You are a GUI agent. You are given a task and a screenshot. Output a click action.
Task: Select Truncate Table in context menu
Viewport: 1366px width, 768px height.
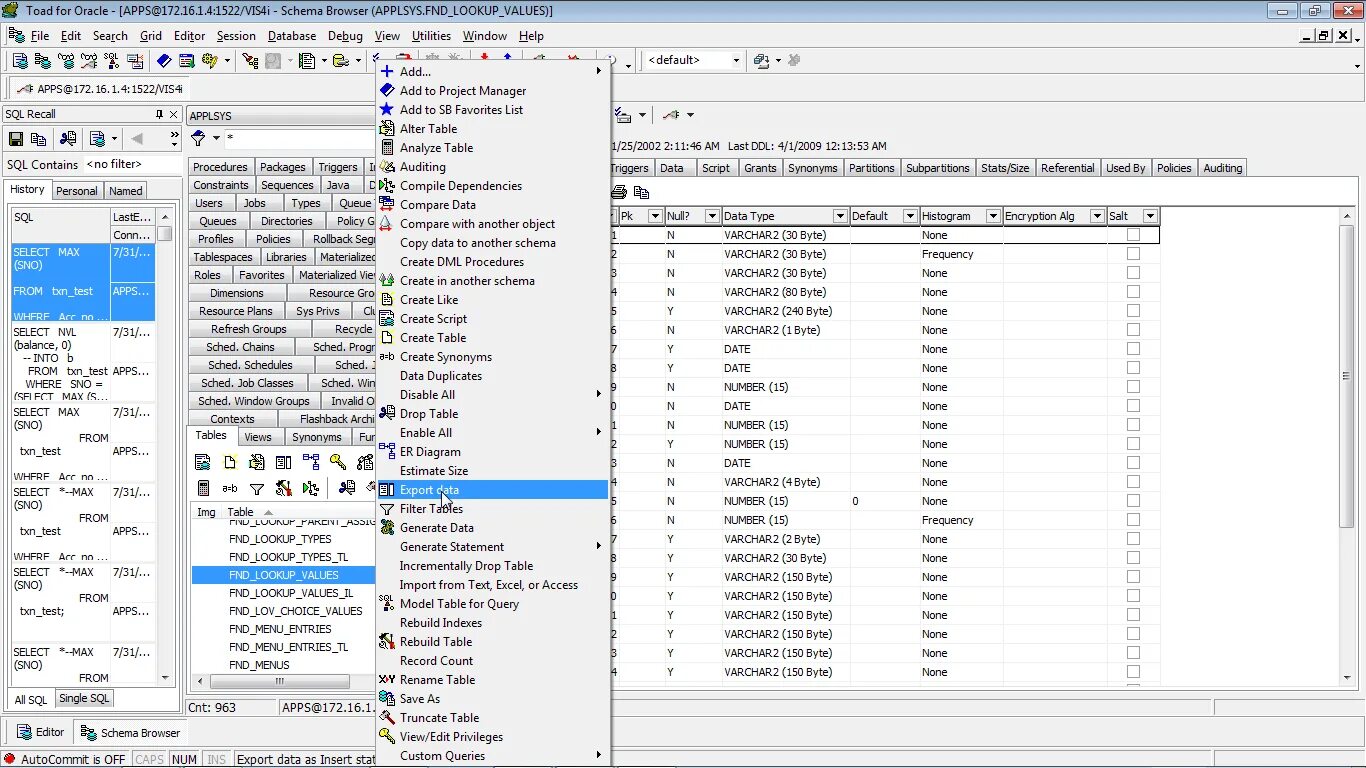click(x=492, y=718)
